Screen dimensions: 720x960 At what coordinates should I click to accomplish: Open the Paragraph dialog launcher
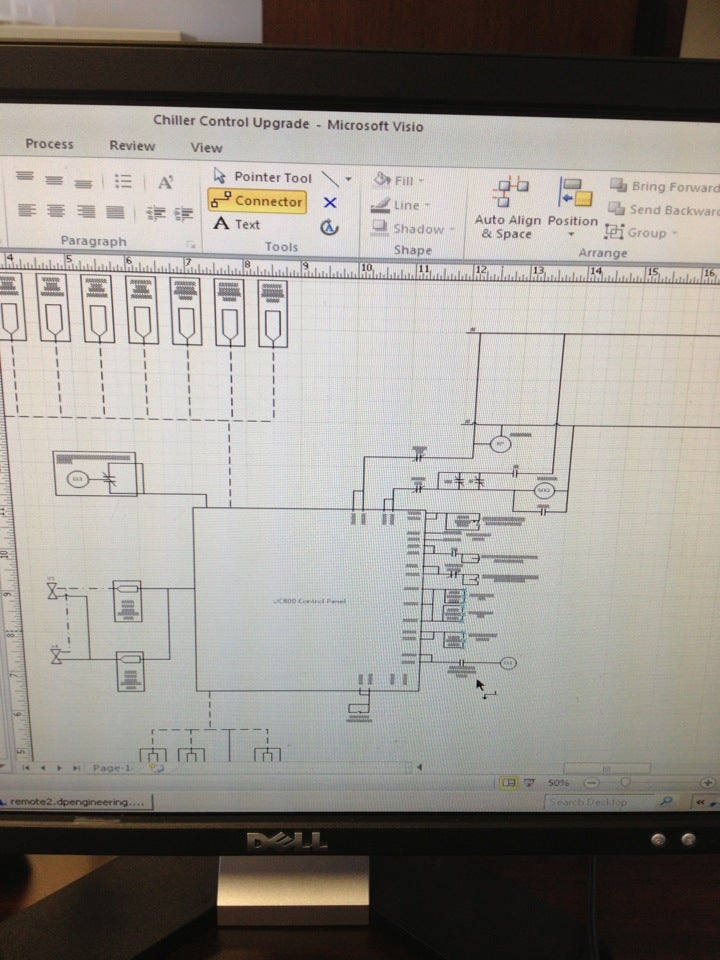(x=188, y=243)
